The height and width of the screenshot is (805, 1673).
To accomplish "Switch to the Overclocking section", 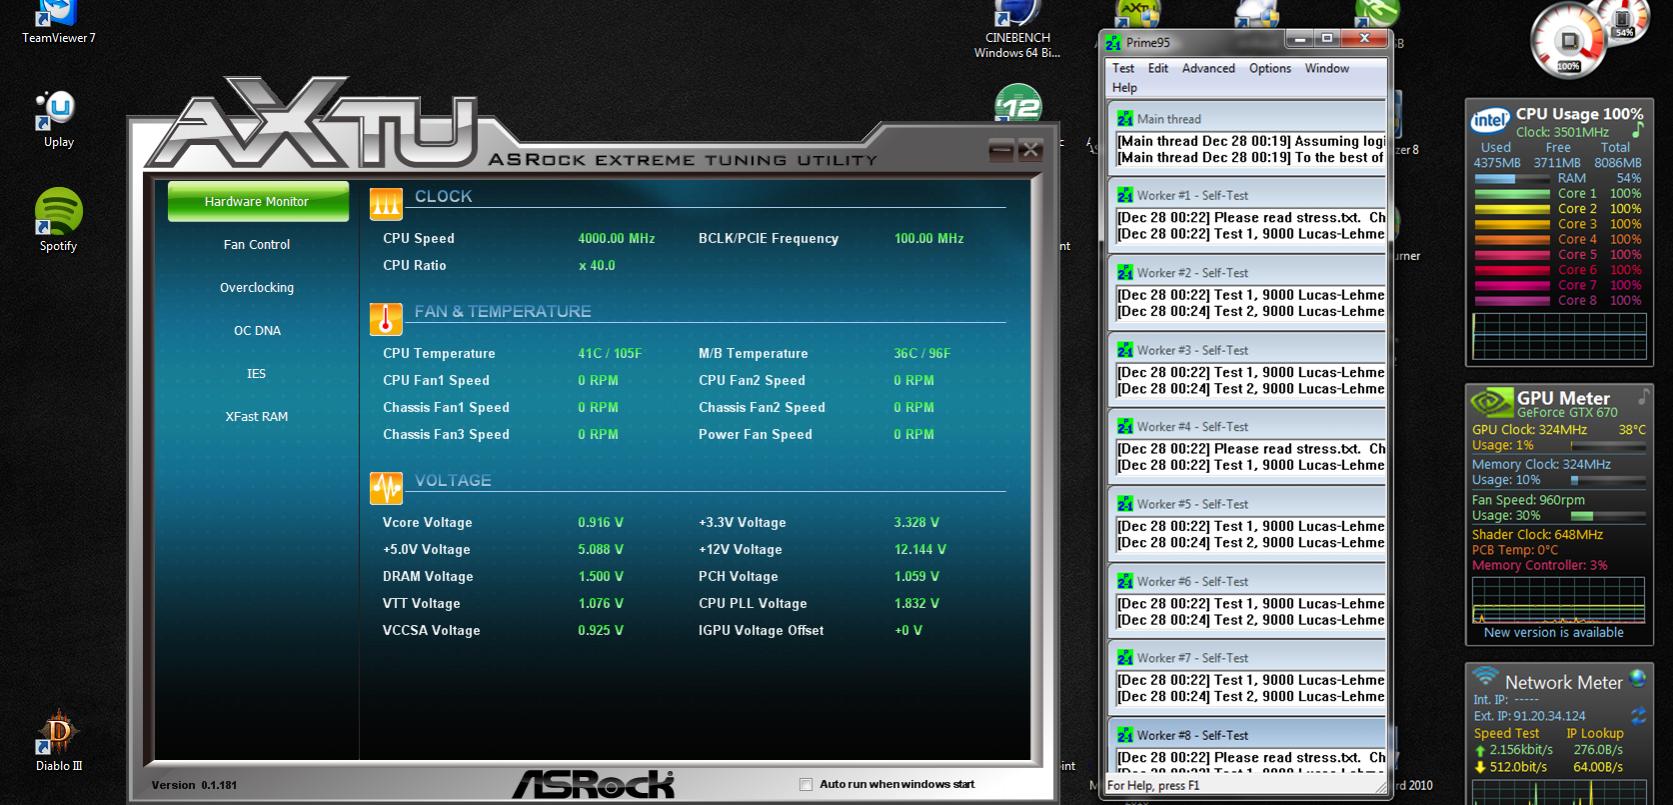I will tap(257, 287).
